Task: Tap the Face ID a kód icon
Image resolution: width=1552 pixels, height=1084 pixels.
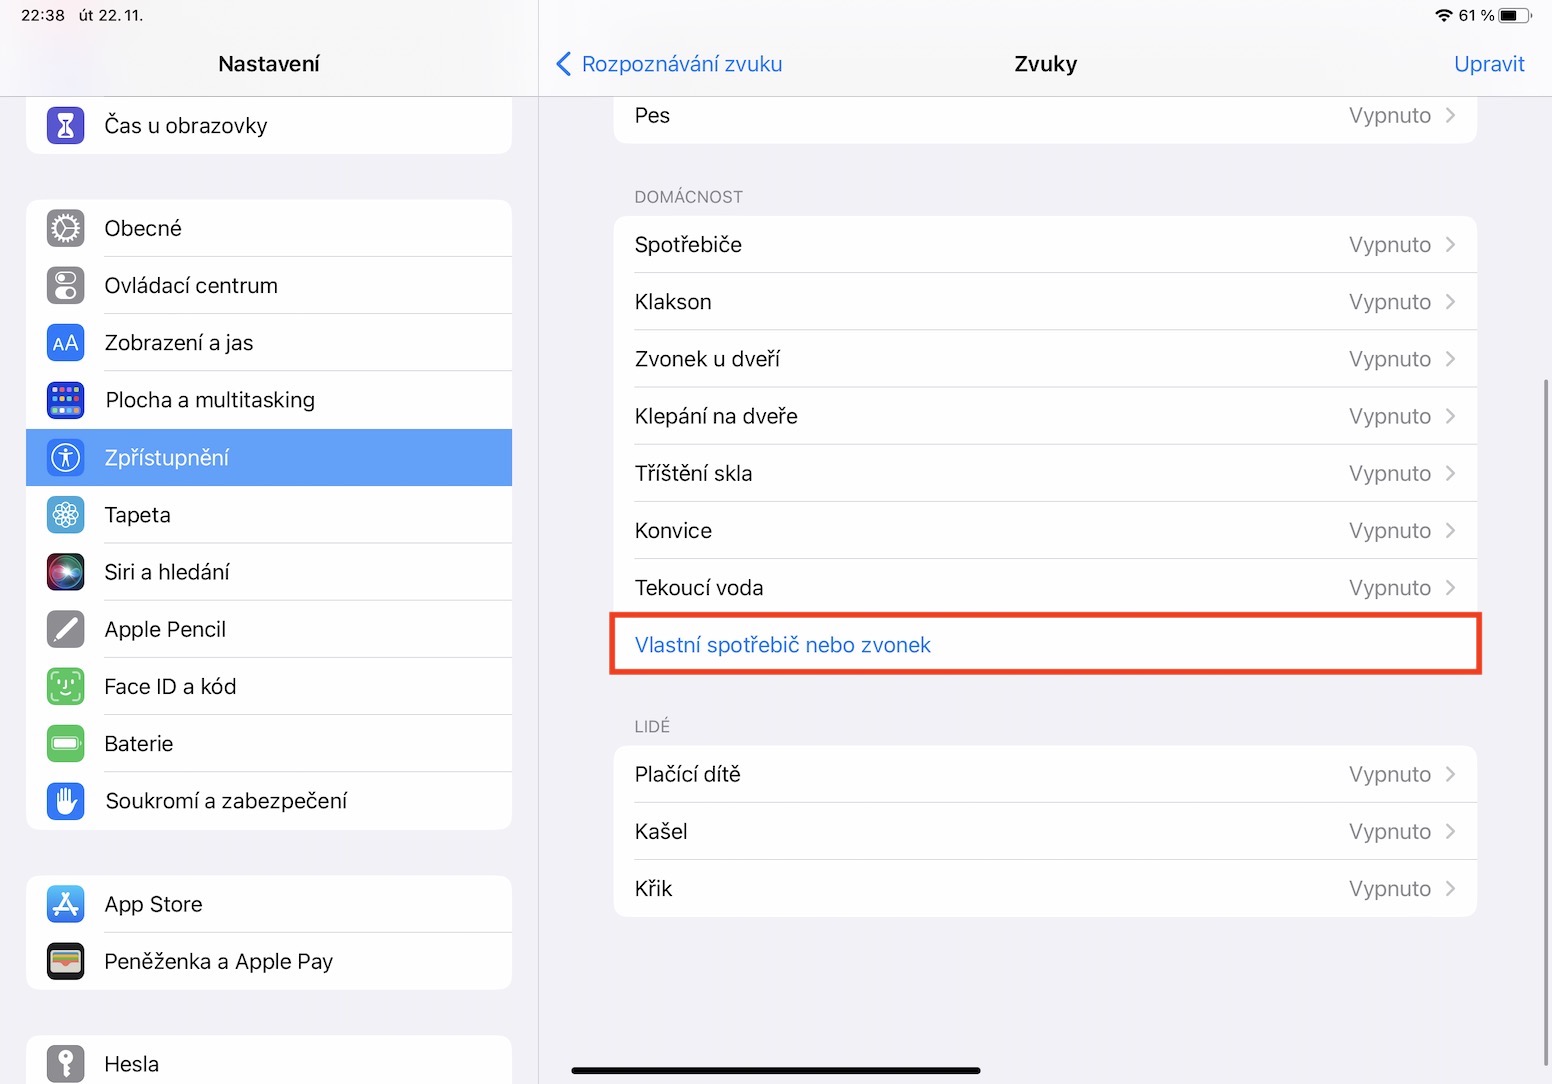Action: 66,686
